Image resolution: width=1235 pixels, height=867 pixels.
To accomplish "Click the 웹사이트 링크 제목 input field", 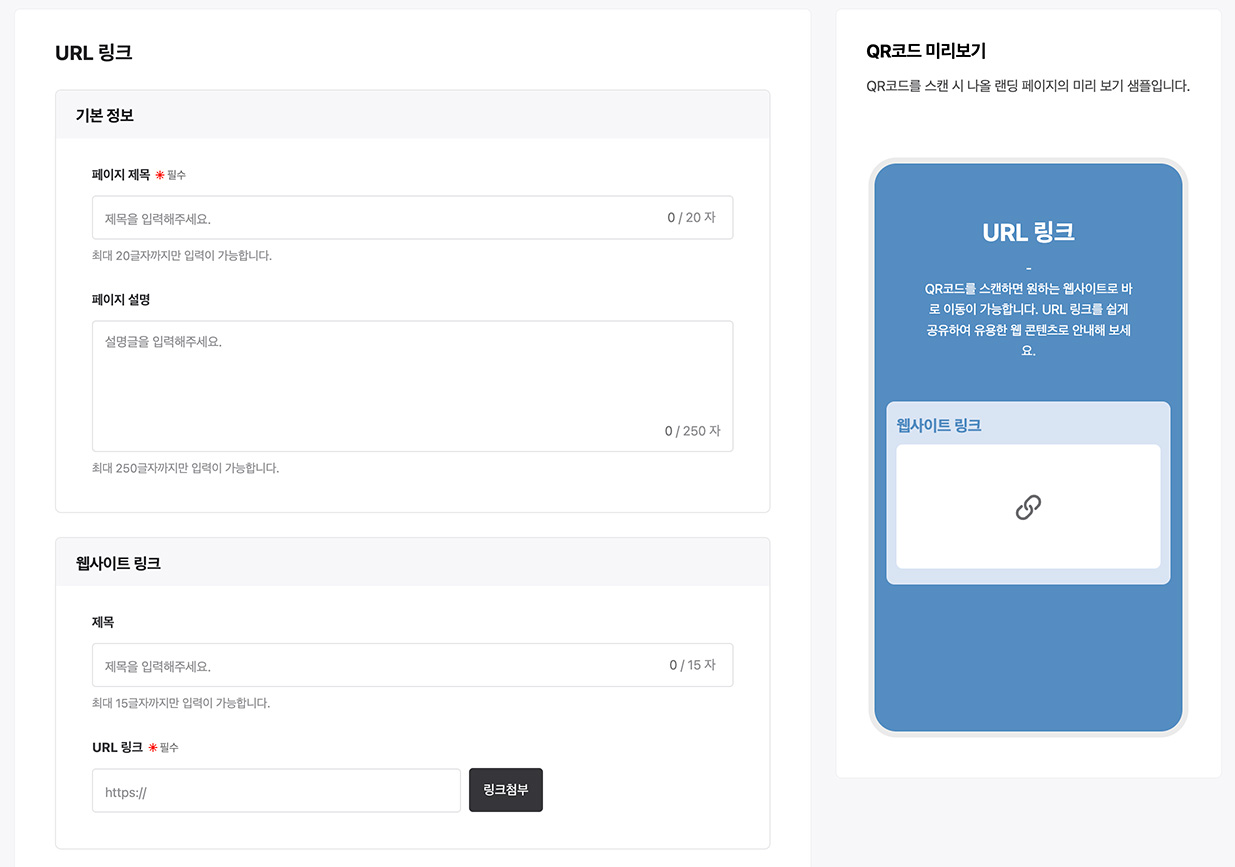I will pyautogui.click(x=412, y=665).
